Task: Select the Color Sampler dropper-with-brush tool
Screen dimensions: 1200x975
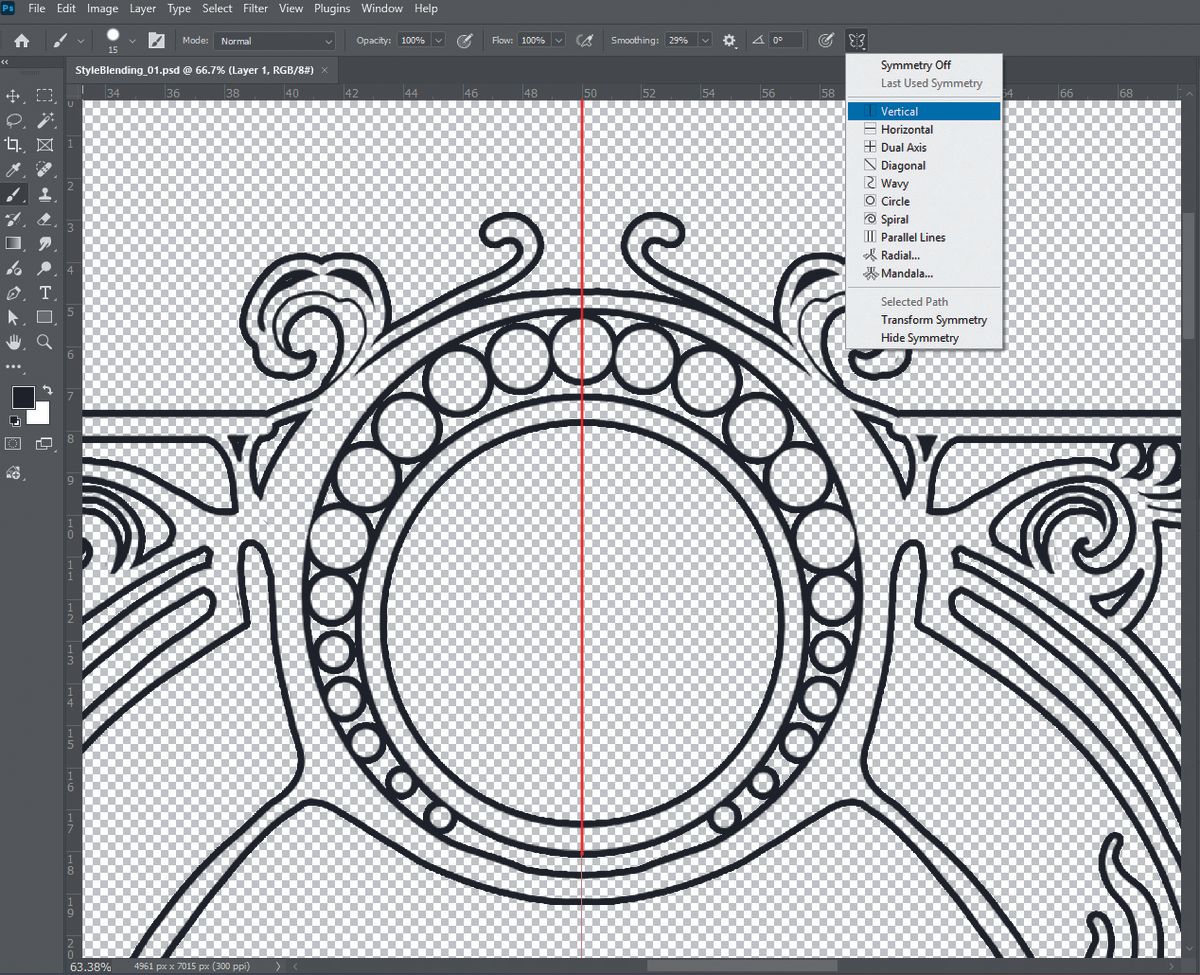Action: (14, 268)
